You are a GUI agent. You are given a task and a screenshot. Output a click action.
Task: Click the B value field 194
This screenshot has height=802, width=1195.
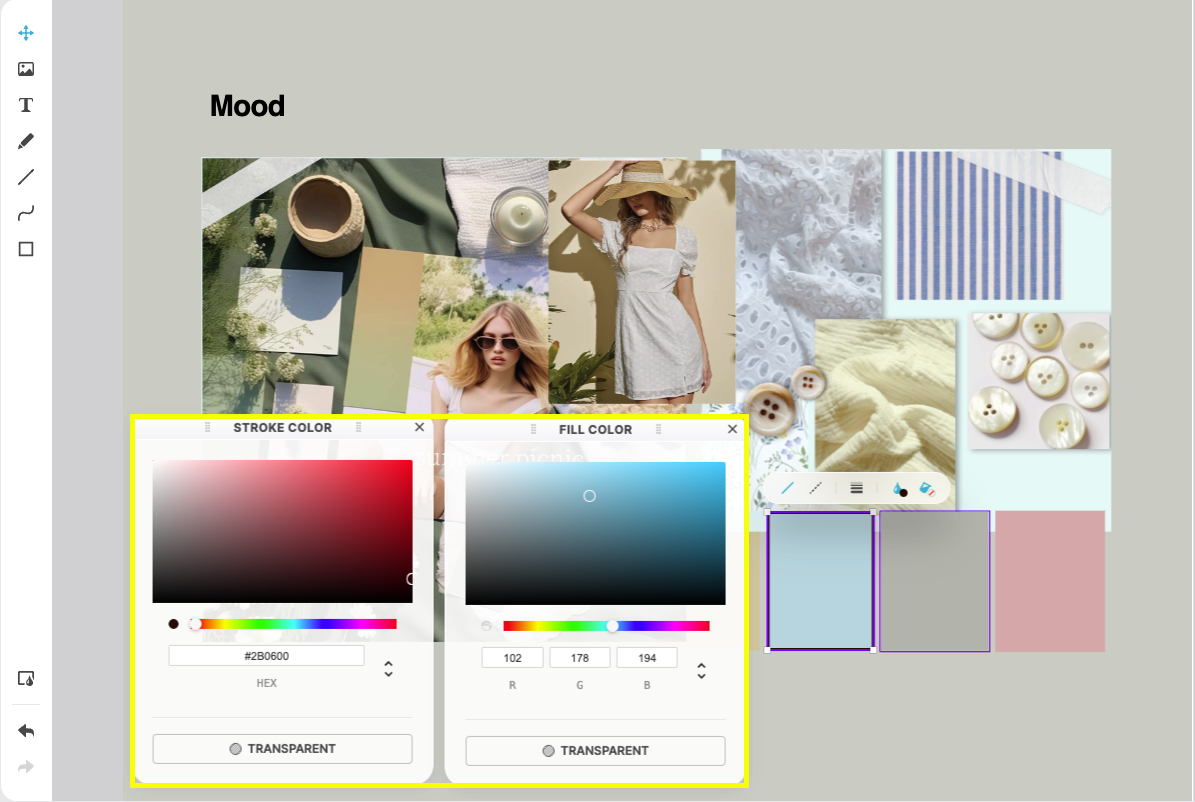click(647, 658)
